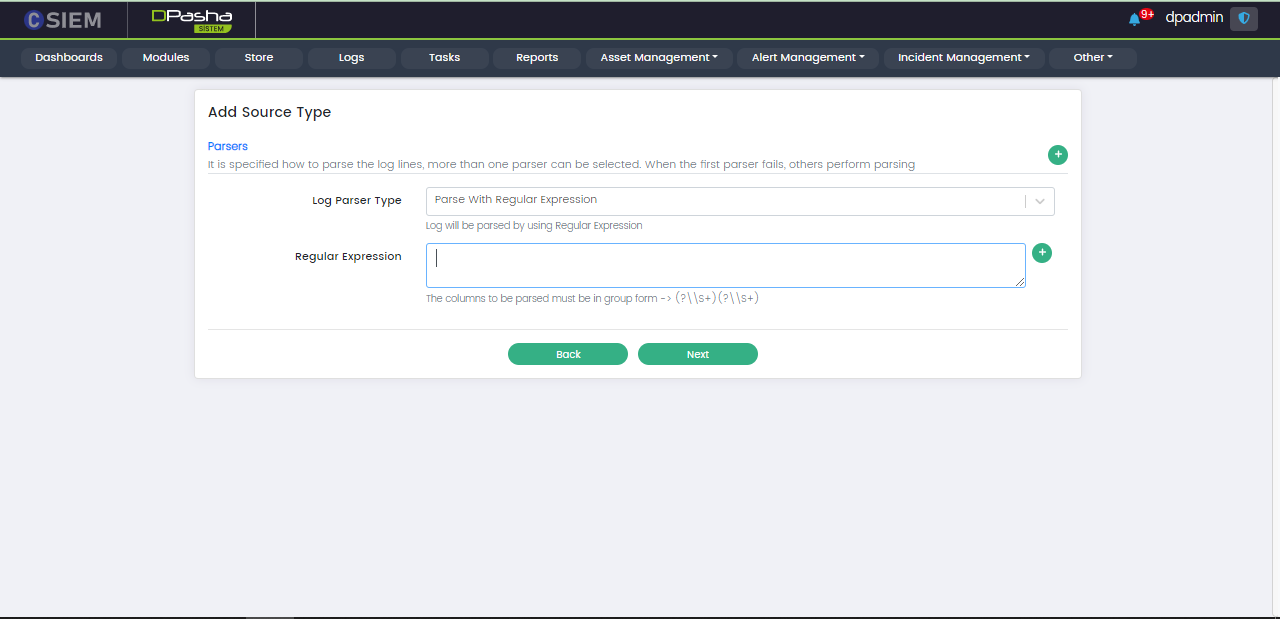The image size is (1280, 619).
Task: Click the shield user profile icon
Action: coord(1244,18)
